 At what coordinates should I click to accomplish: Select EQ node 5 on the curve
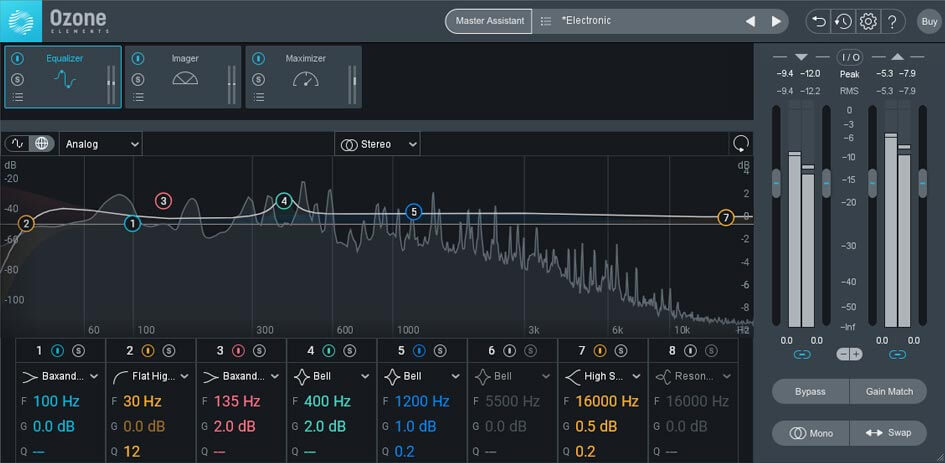click(x=413, y=212)
